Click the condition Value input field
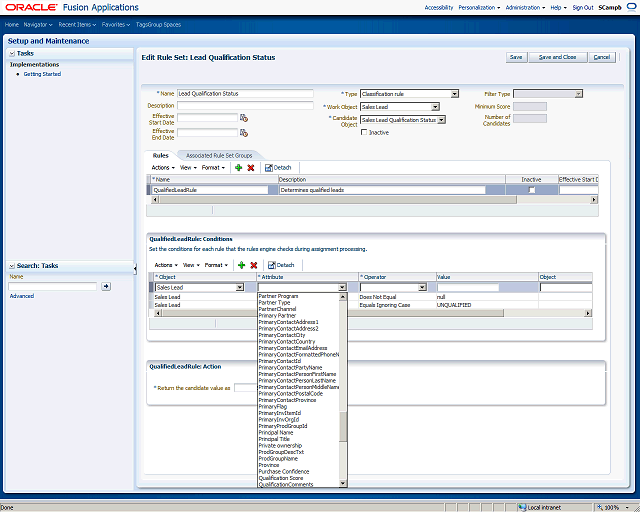Screen dimensions: 640x512 [468, 287]
